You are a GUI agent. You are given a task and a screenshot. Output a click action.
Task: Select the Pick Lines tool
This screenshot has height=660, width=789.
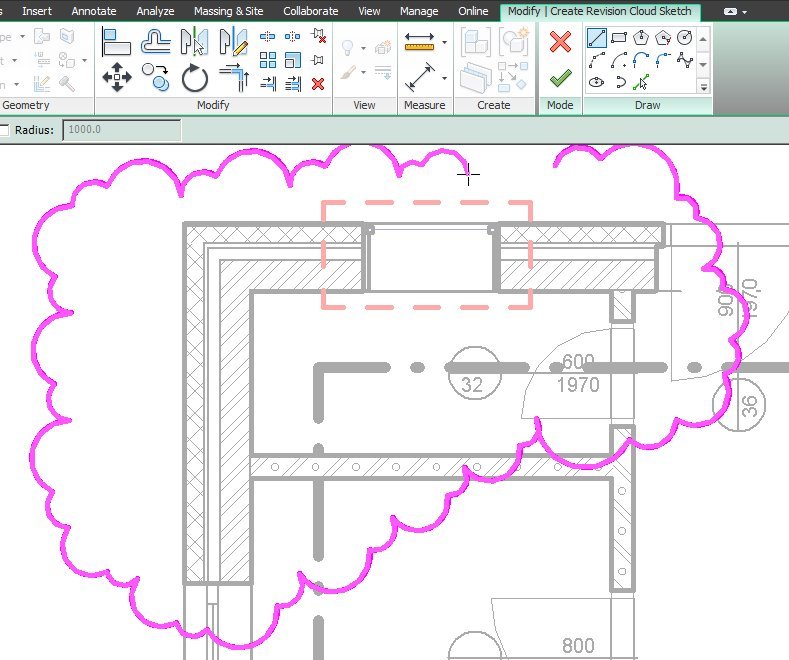click(x=641, y=82)
